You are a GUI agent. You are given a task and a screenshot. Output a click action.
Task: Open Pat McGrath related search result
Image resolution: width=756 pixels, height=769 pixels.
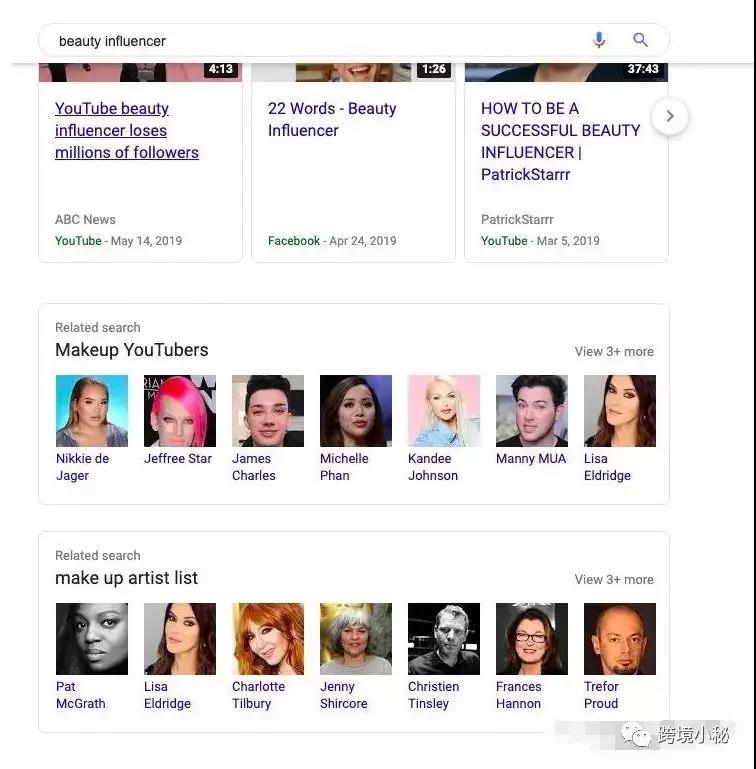92,657
